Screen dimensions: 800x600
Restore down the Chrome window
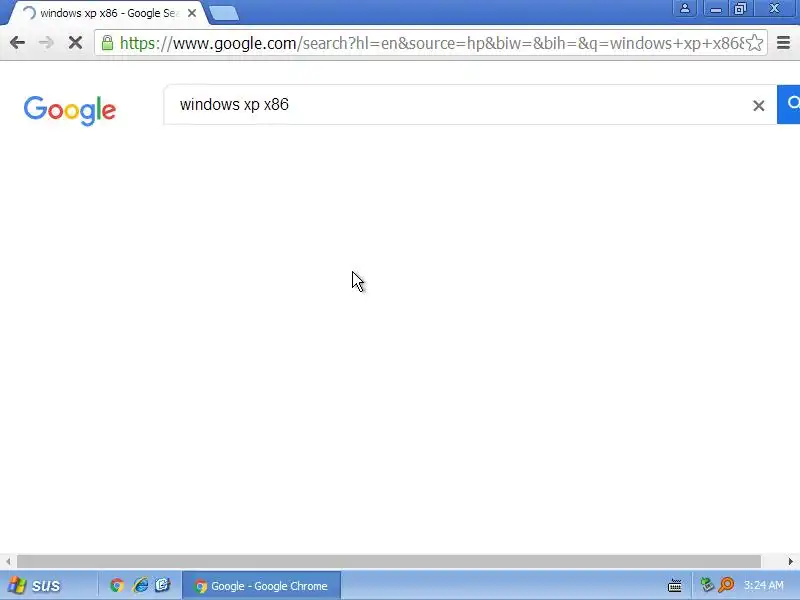click(740, 9)
